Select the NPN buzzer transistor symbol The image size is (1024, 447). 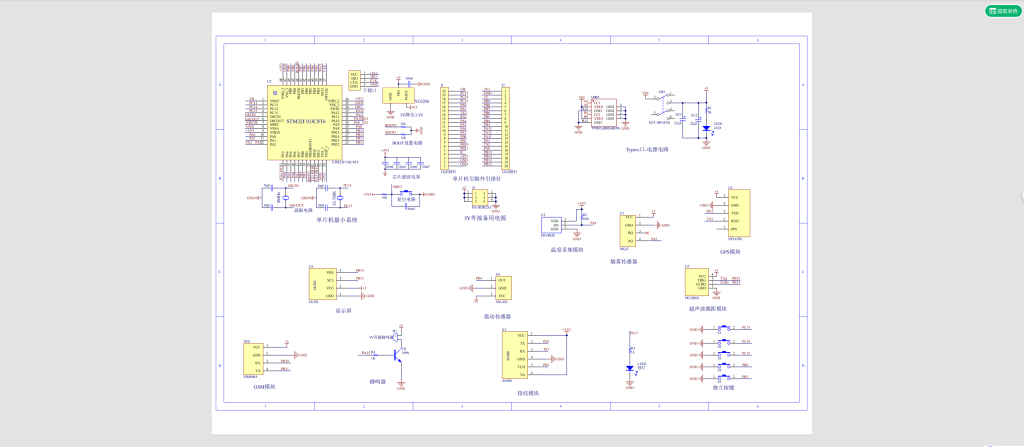tap(399, 353)
